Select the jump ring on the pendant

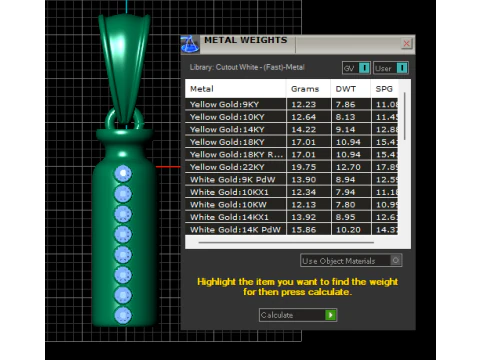click(140, 118)
